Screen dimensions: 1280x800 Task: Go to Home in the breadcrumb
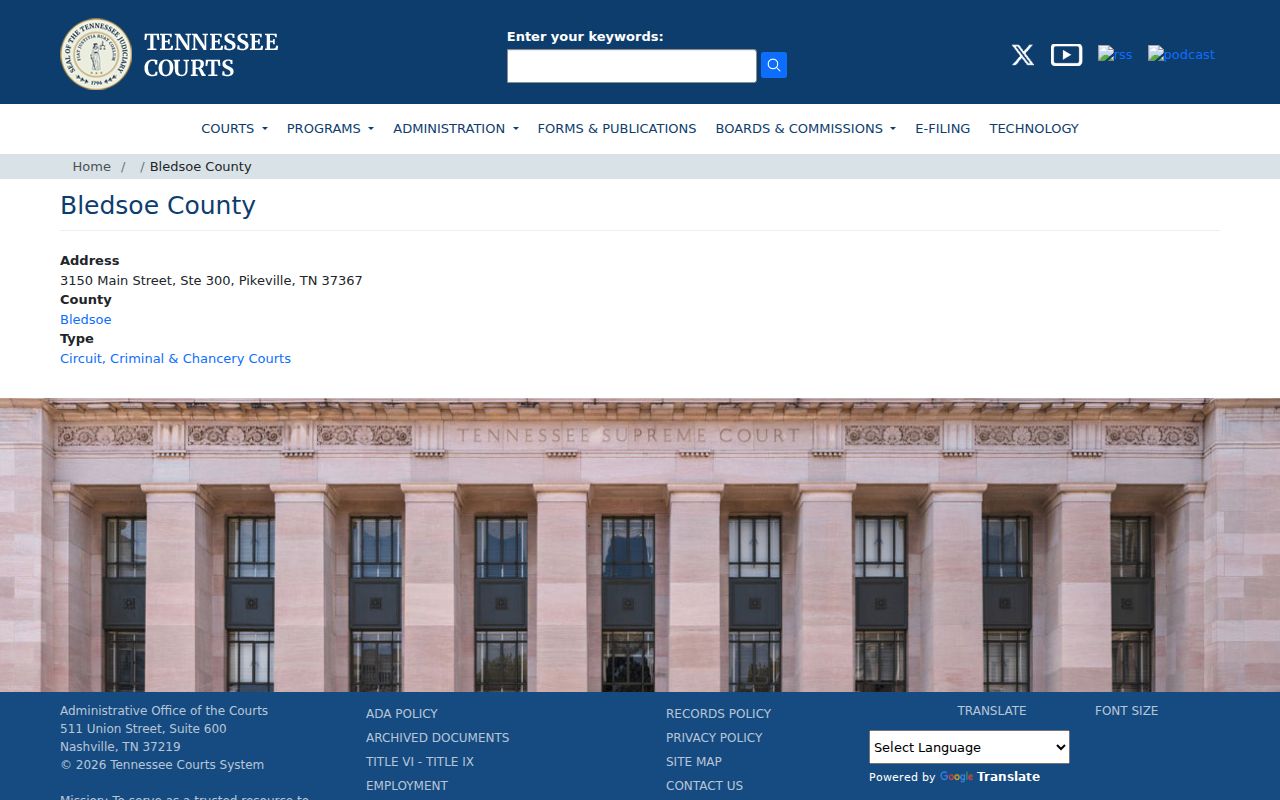point(91,167)
